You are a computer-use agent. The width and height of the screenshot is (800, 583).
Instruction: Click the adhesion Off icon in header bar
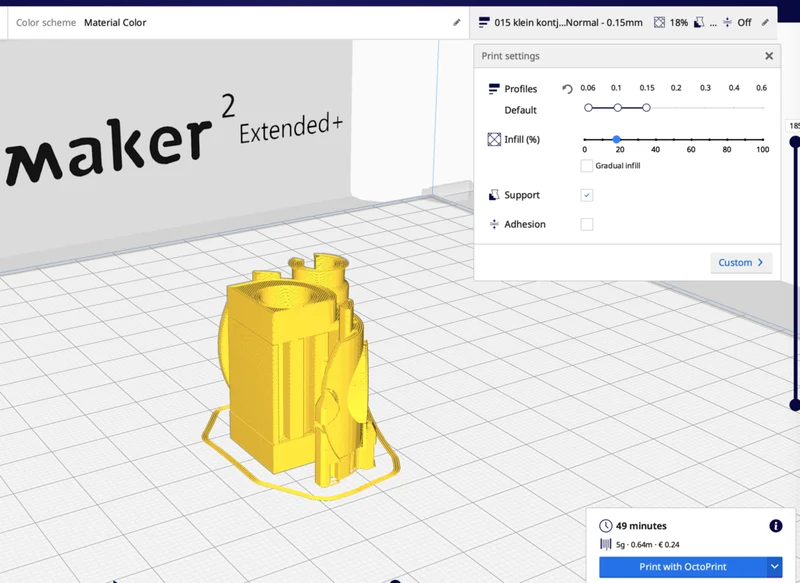tap(727, 22)
